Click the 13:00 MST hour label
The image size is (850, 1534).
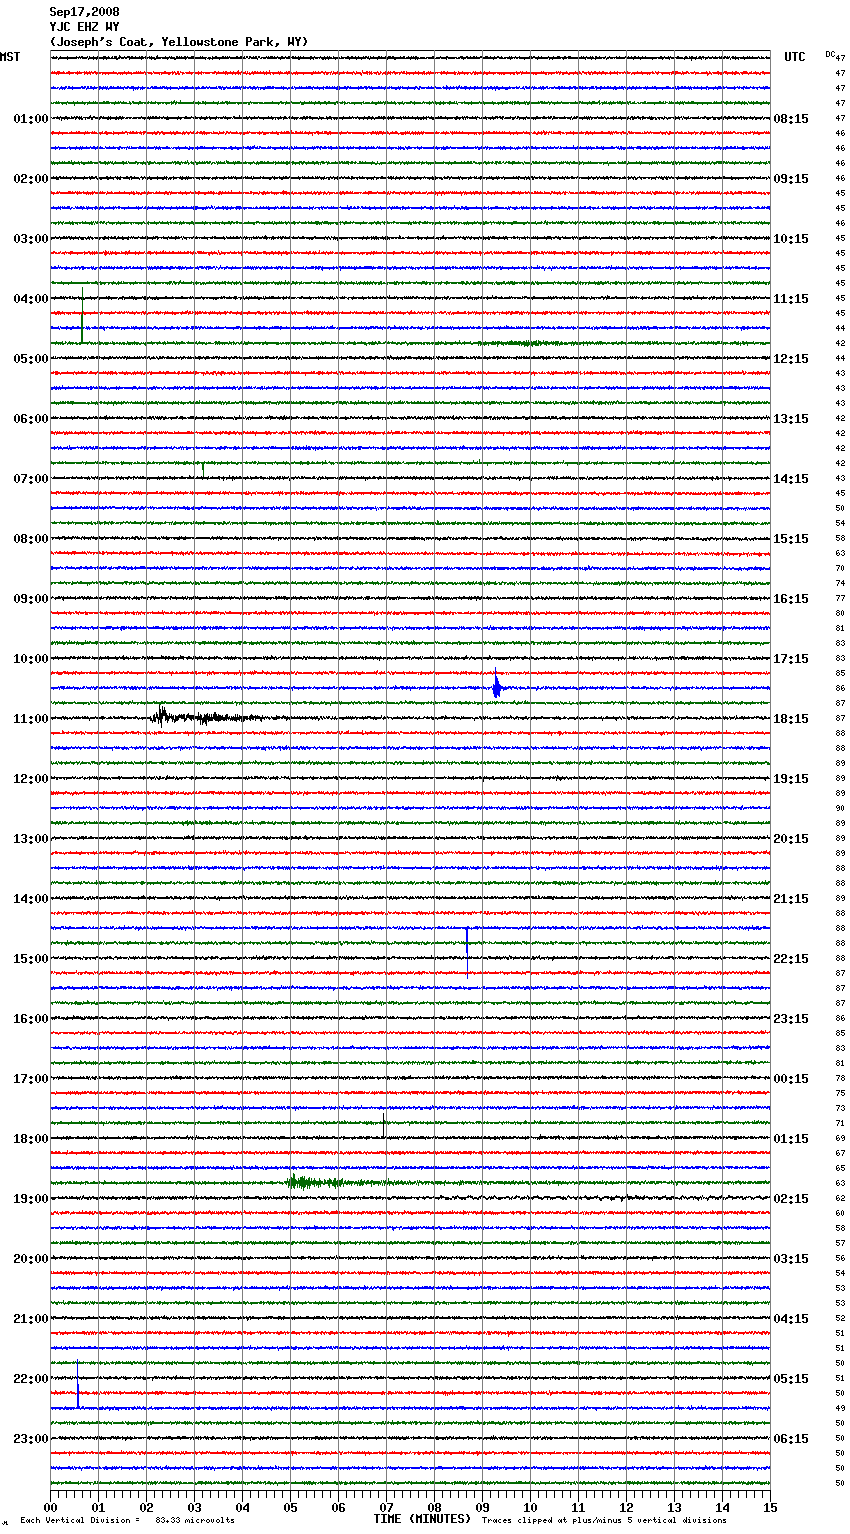point(31,839)
